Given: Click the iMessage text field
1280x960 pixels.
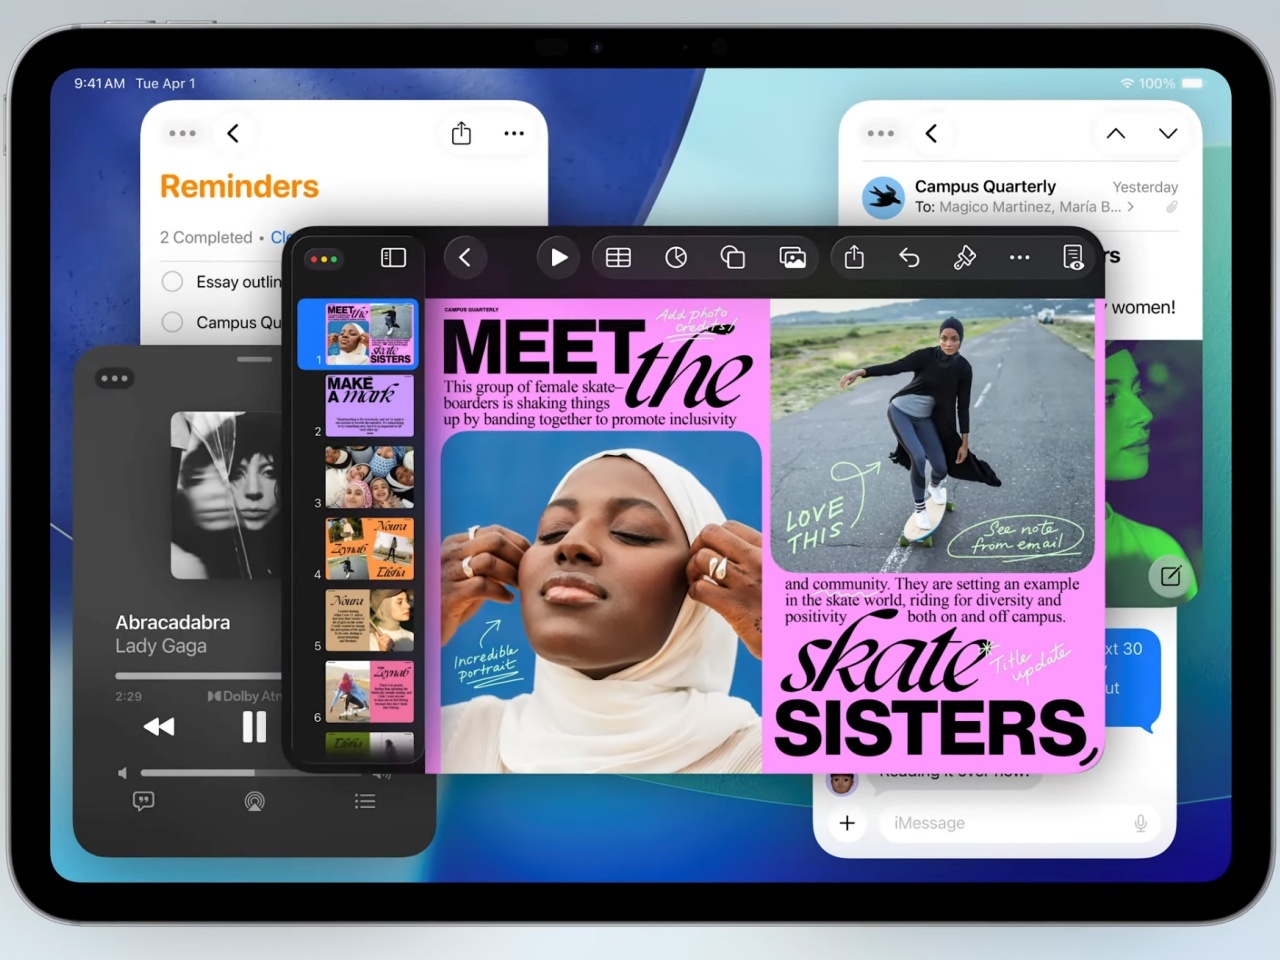Looking at the screenshot, I should [x=1018, y=823].
